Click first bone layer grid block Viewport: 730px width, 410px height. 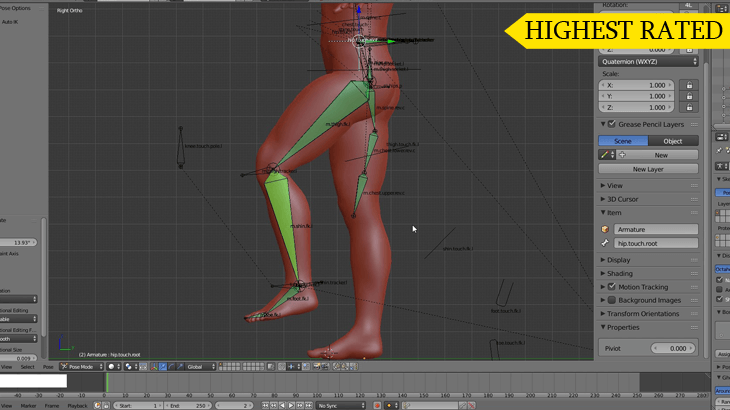(230, 367)
